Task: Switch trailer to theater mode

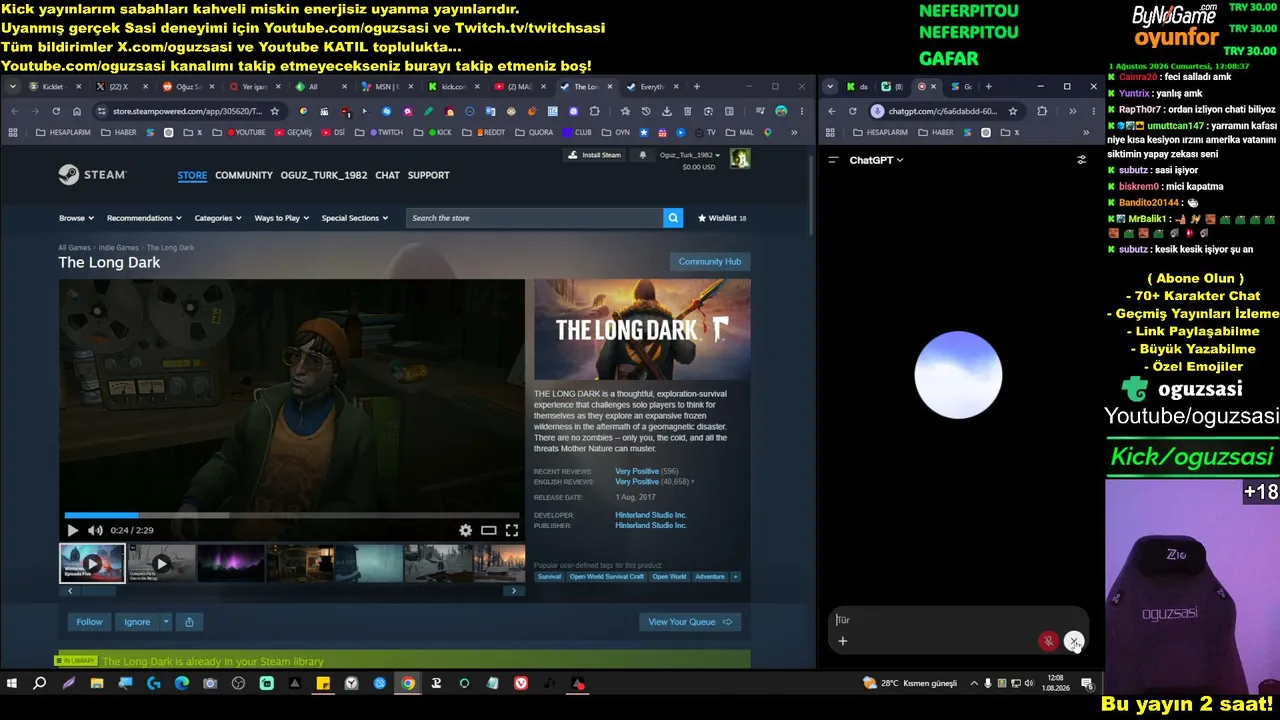Action: coord(489,530)
